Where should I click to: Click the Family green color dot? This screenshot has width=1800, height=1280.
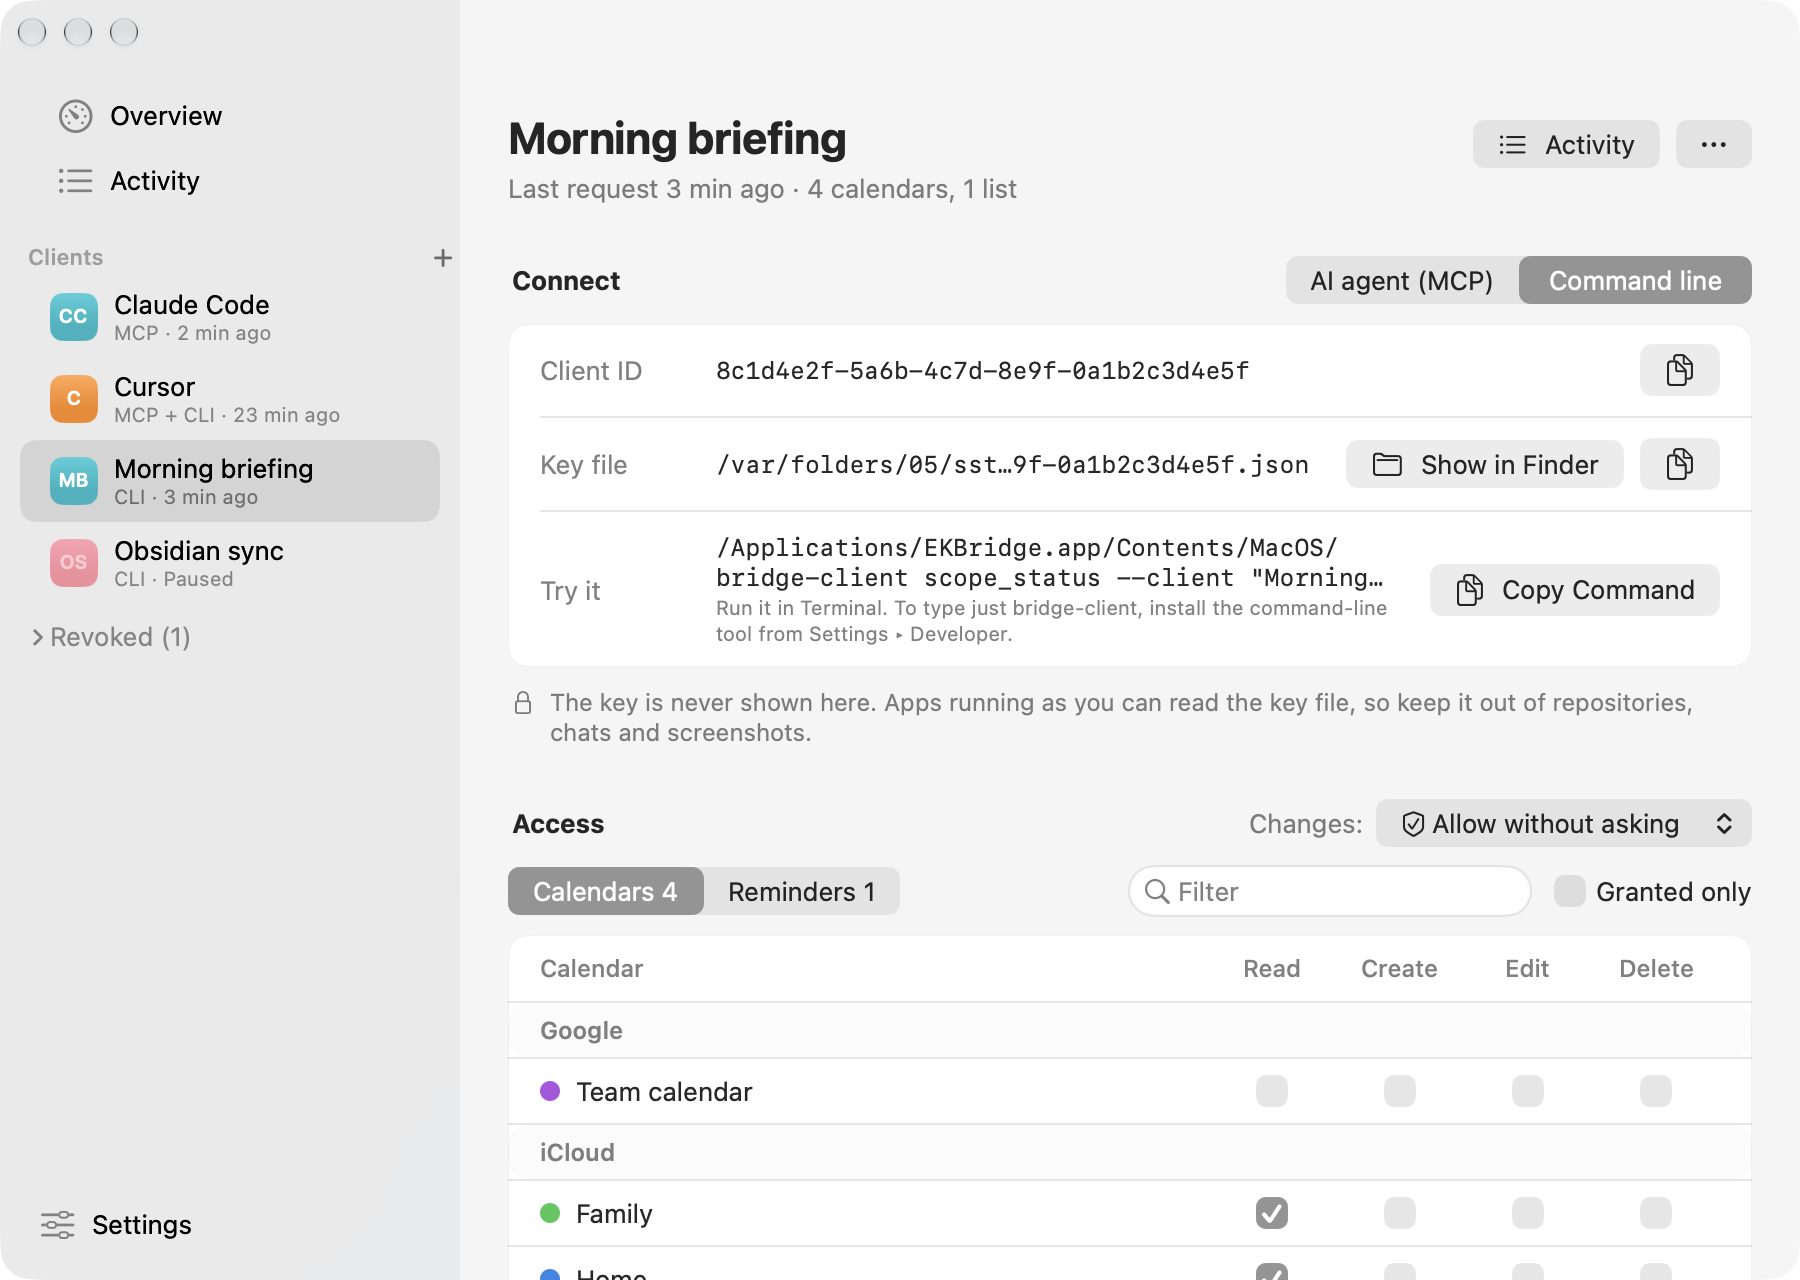(x=550, y=1213)
